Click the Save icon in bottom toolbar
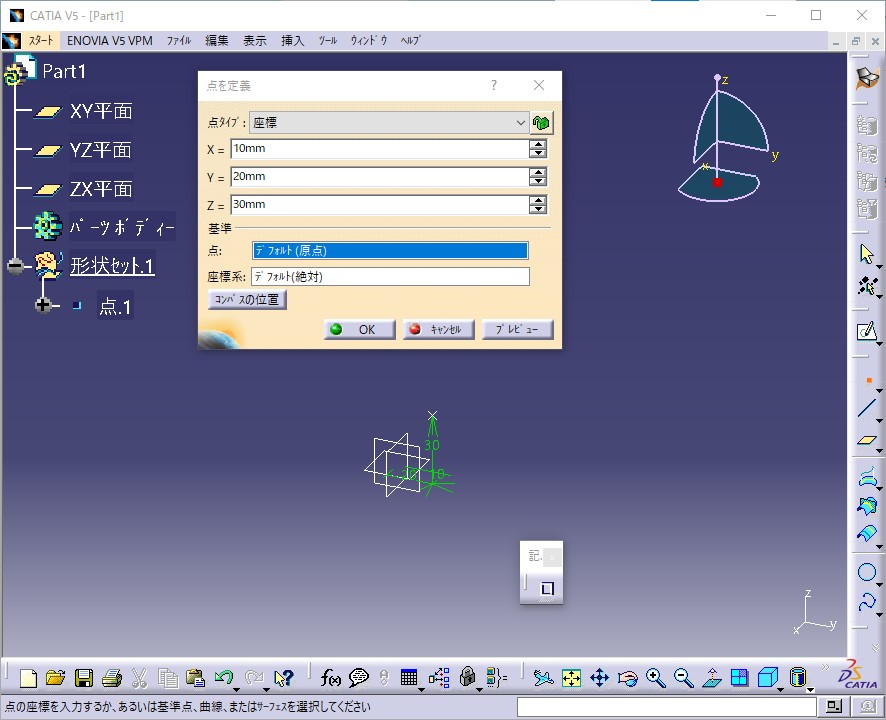Image resolution: width=886 pixels, height=720 pixels. point(84,678)
